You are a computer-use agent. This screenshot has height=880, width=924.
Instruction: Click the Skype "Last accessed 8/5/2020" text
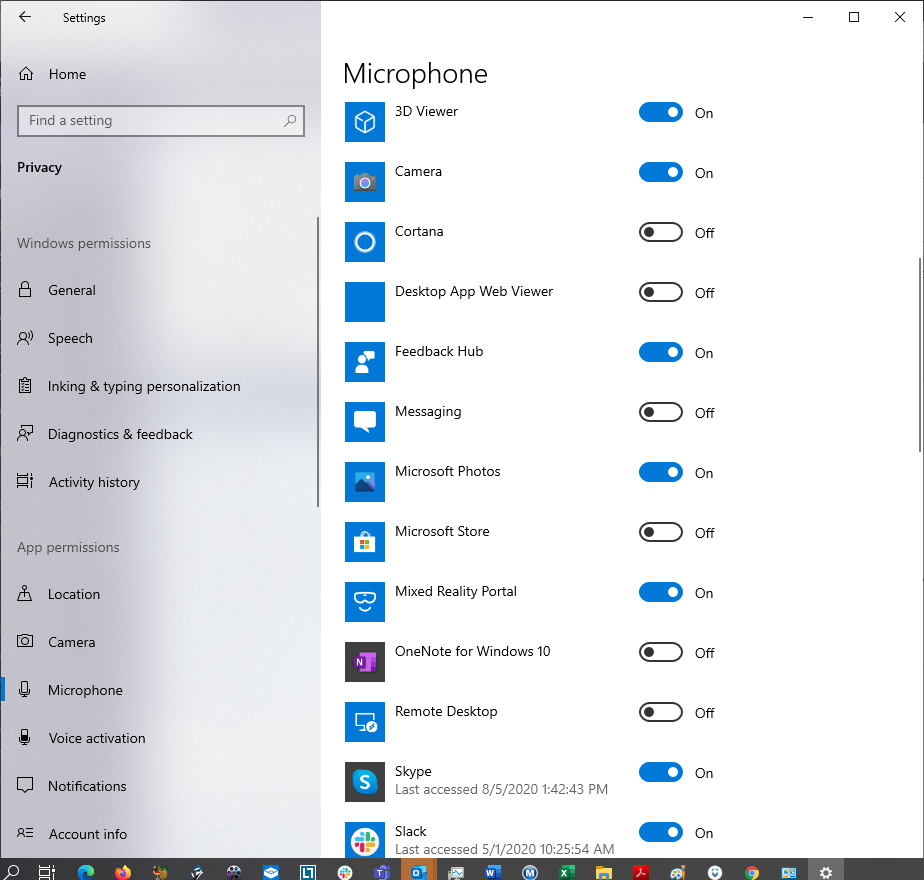click(x=501, y=790)
